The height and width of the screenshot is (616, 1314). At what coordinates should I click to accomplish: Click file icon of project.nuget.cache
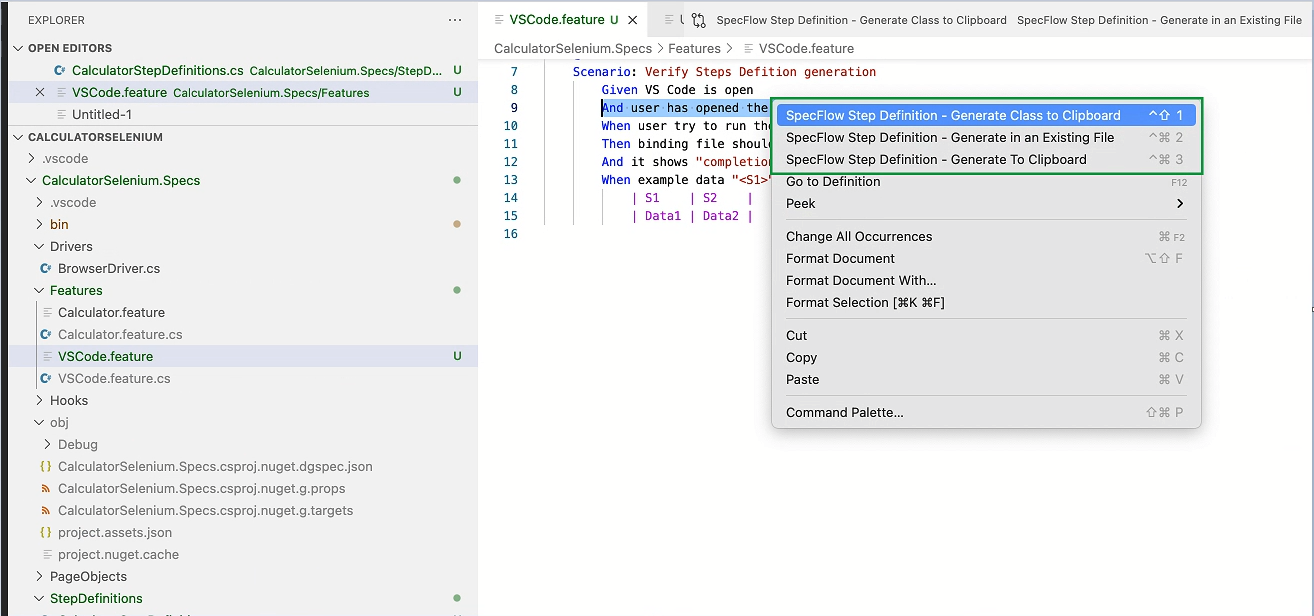click(46, 554)
